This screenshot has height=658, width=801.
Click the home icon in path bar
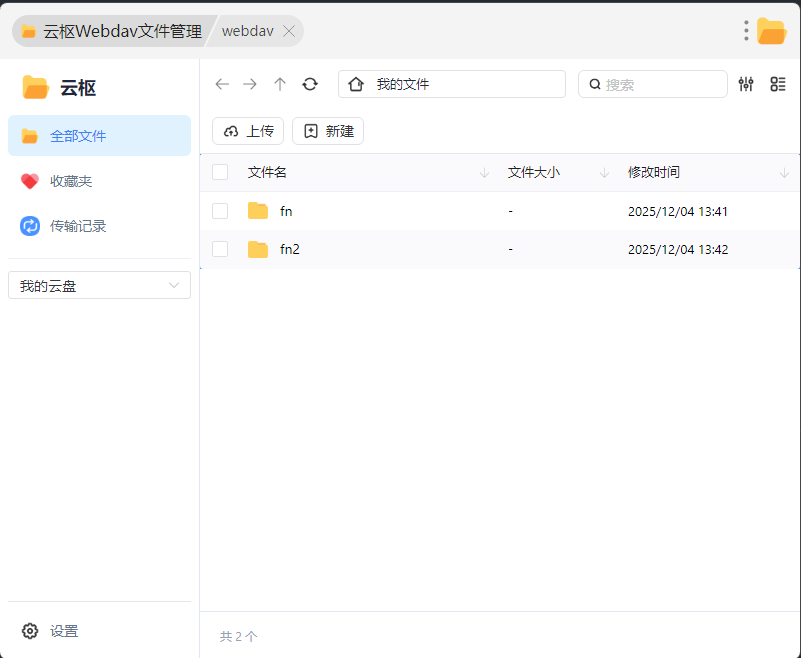coord(356,85)
